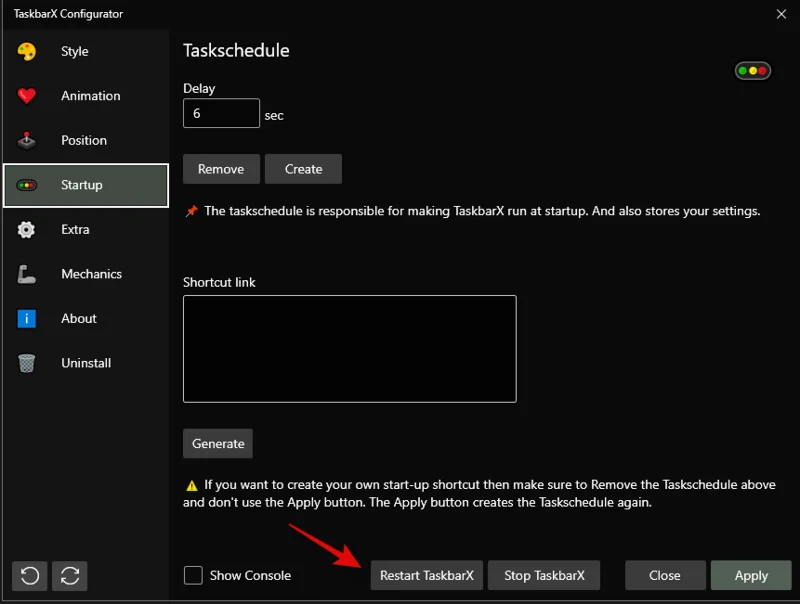
Task: Restart TaskbarX
Action: pyautogui.click(x=426, y=575)
